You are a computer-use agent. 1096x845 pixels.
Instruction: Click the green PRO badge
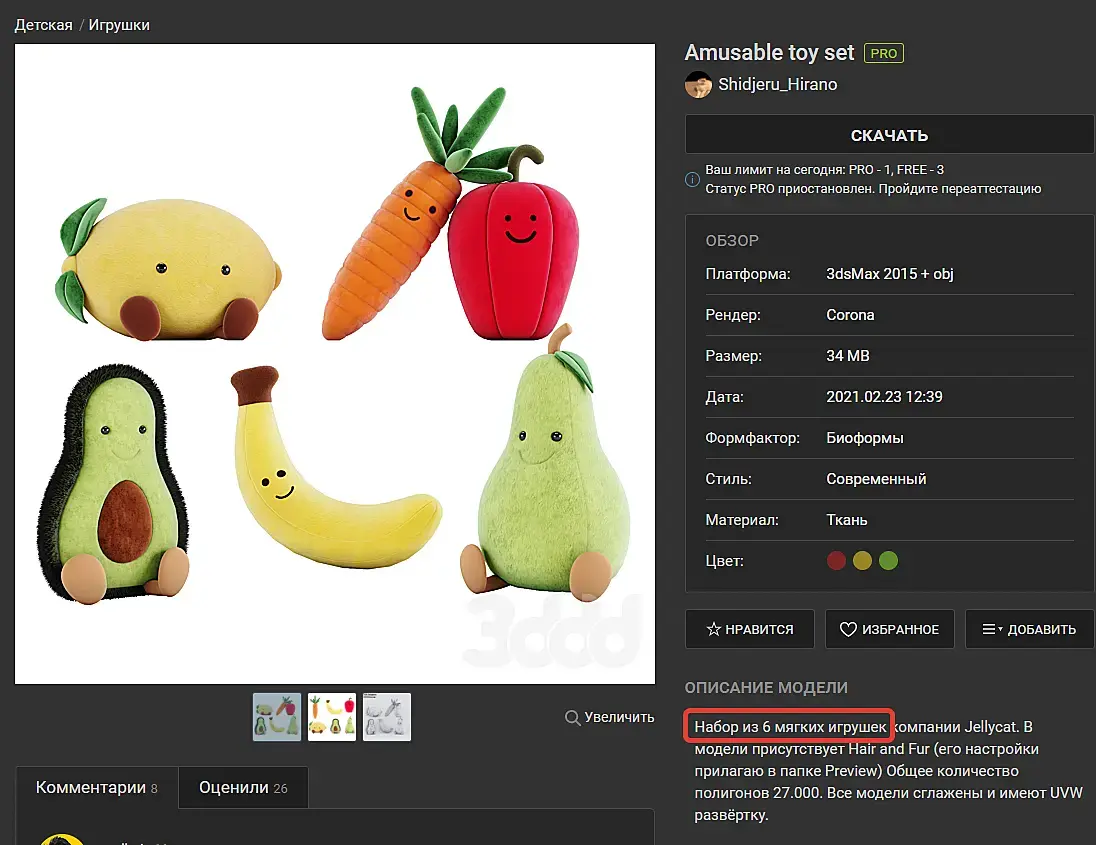(x=884, y=53)
